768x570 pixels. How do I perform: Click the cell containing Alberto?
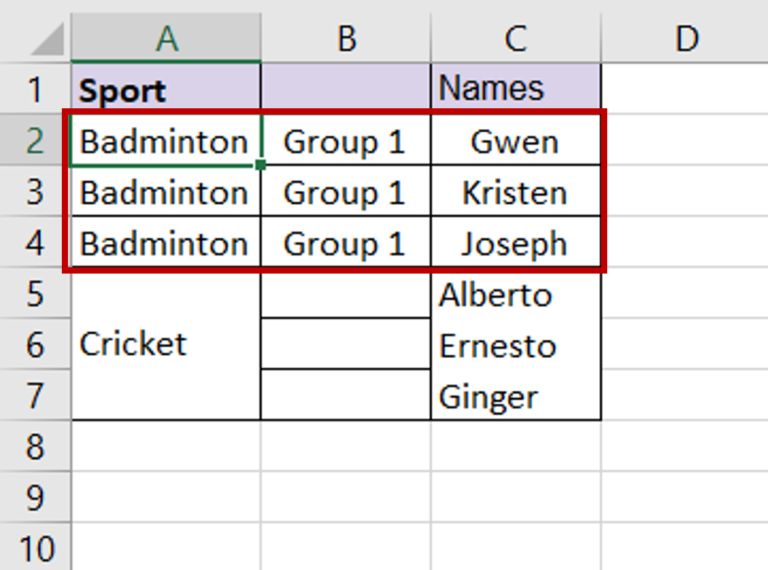(516, 295)
